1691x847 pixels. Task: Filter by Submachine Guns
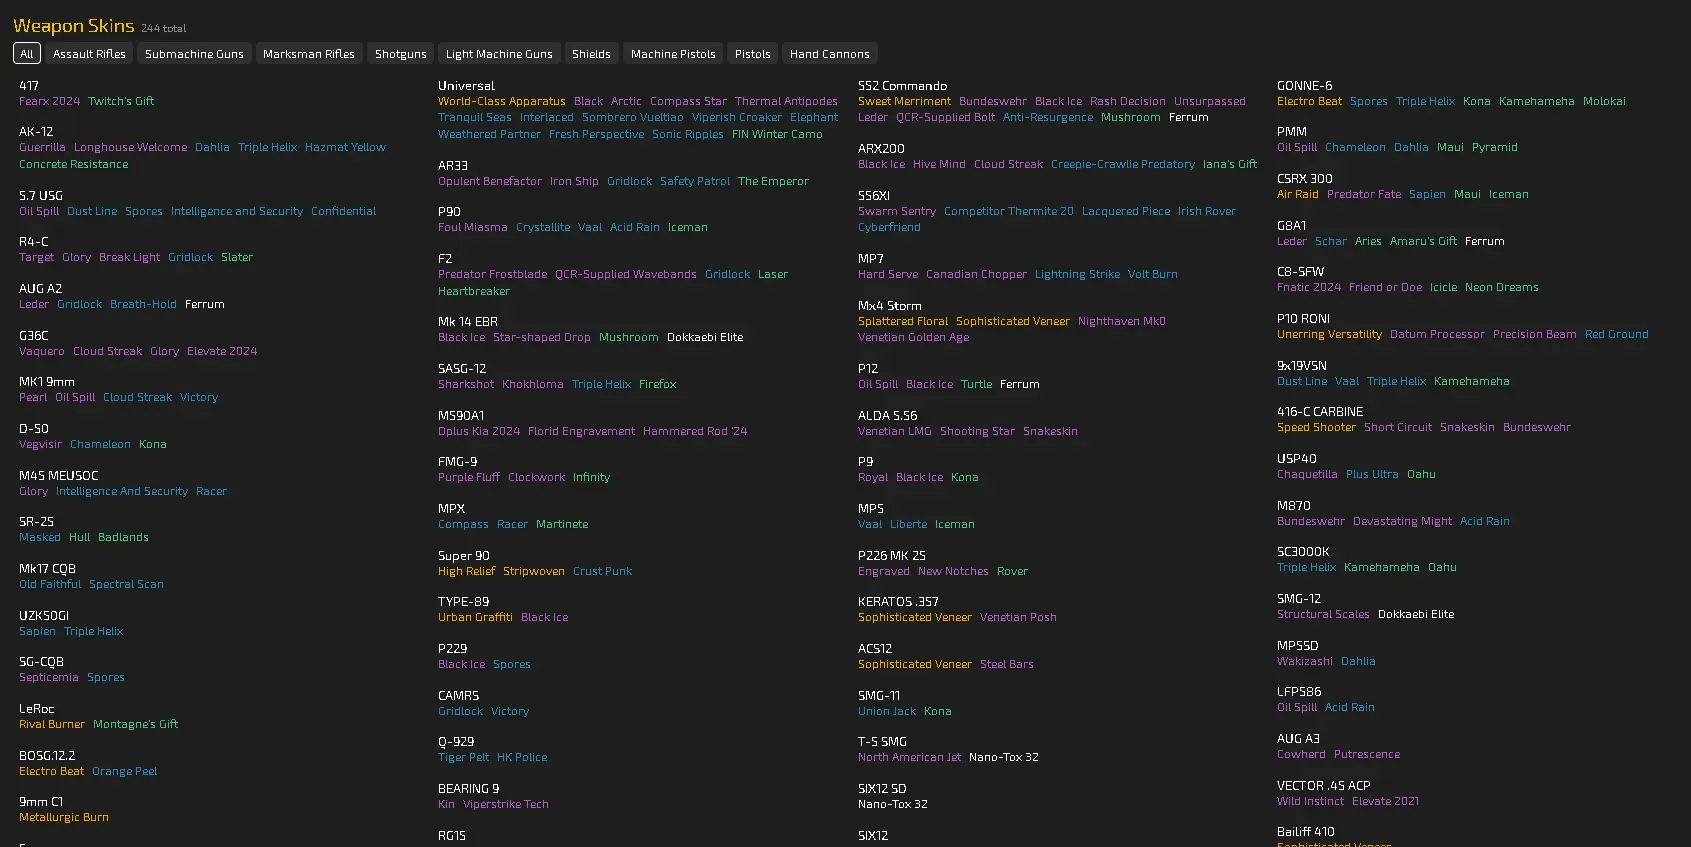(194, 54)
